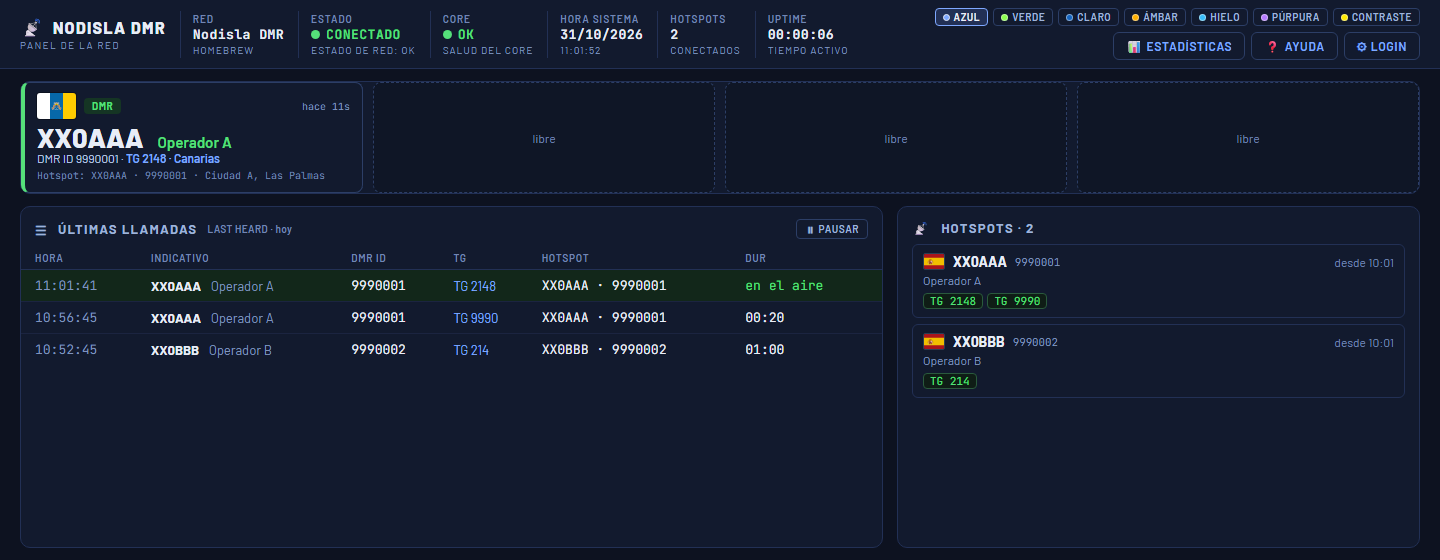Click the Hora column header
The height and width of the screenshot is (560, 1440).
49,258
